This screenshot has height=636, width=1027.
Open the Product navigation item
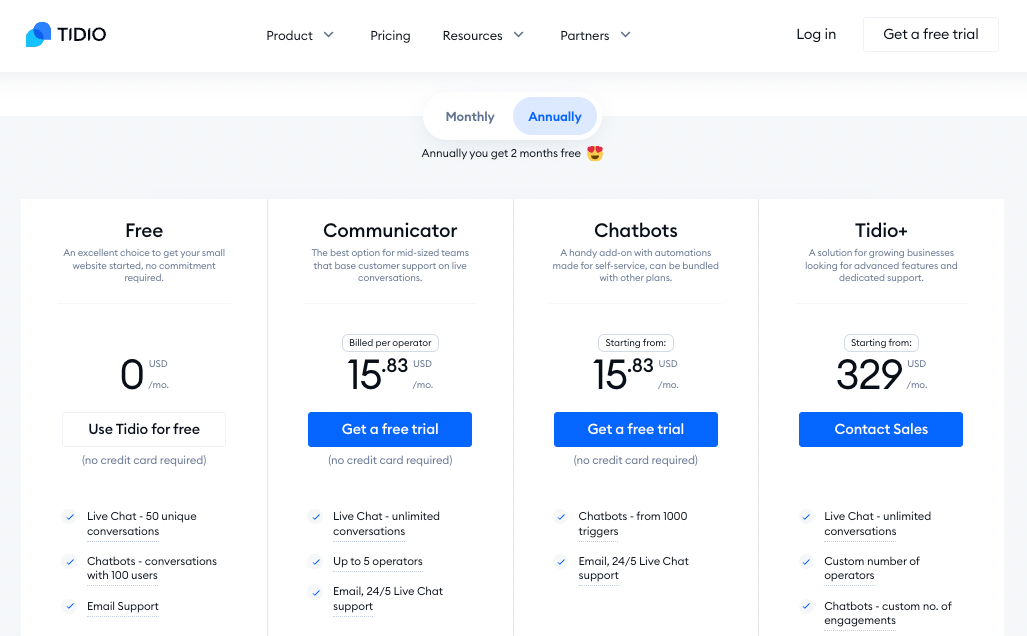(289, 35)
